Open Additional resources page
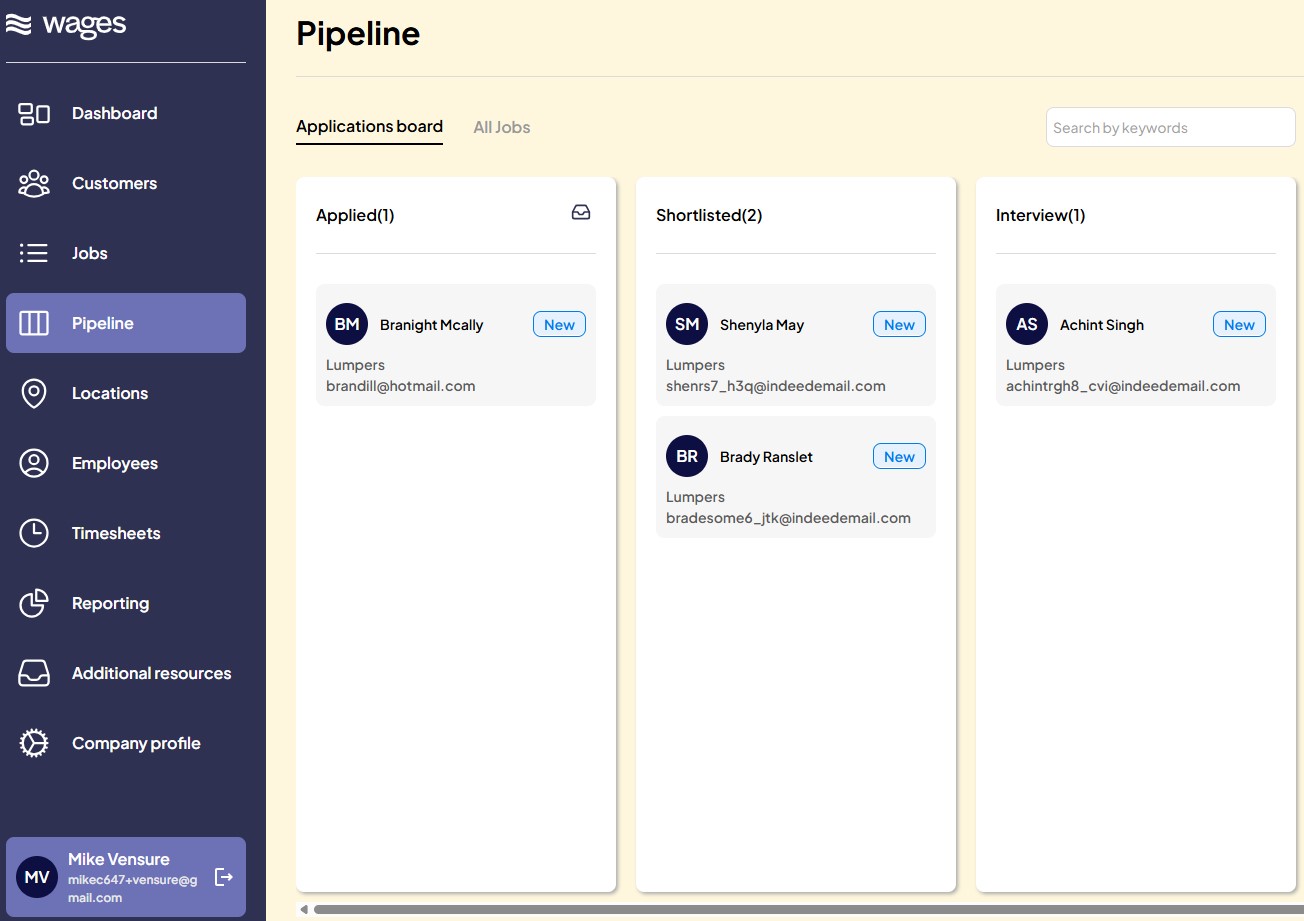1304x921 pixels. coord(126,674)
